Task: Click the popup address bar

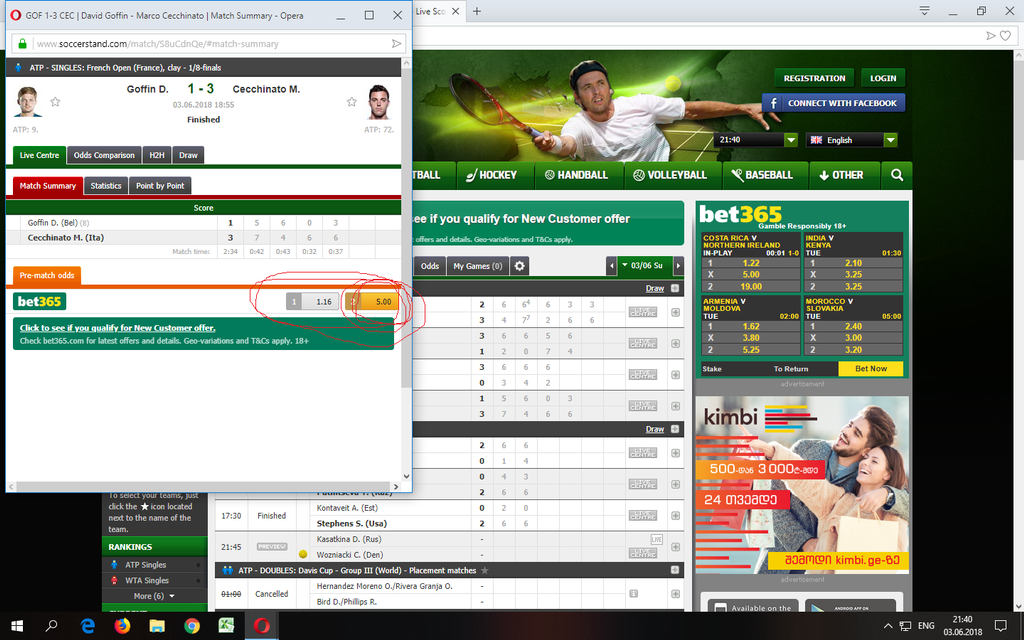Action: [209, 44]
